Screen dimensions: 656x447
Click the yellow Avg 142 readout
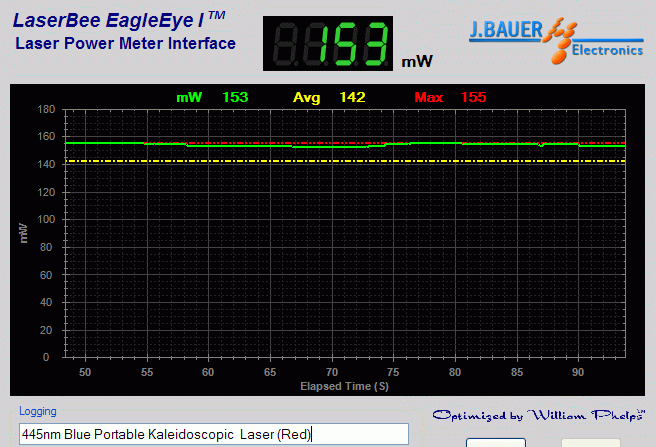tap(329, 98)
